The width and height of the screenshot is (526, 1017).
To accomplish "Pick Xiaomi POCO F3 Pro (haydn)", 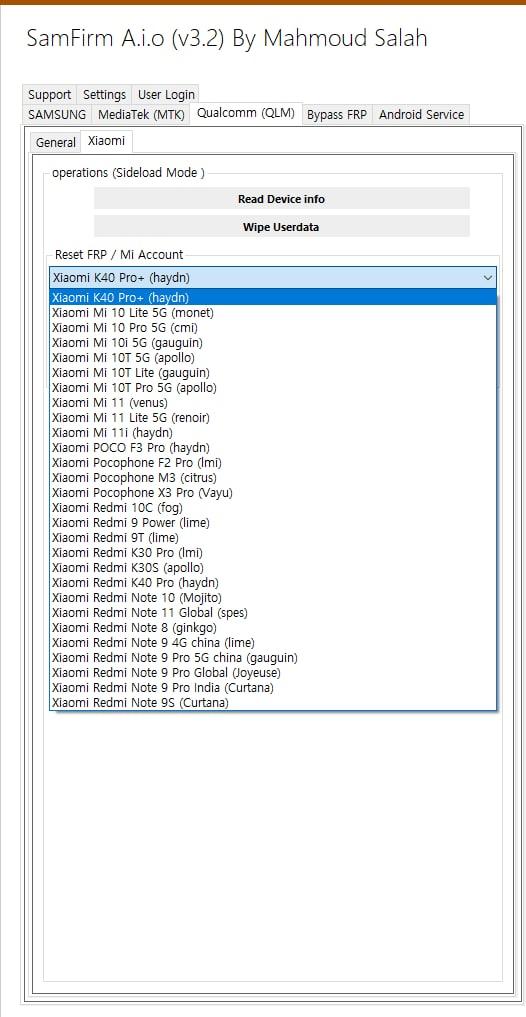I will pos(273,448).
